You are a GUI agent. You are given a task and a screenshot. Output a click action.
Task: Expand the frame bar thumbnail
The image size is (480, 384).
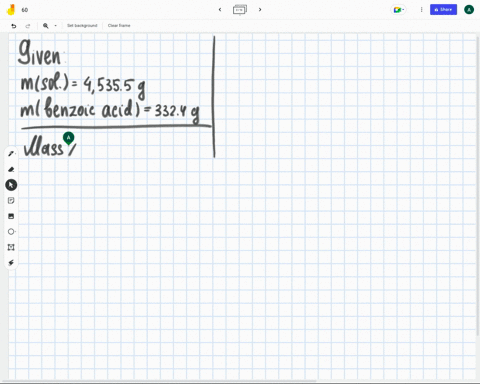(x=240, y=10)
